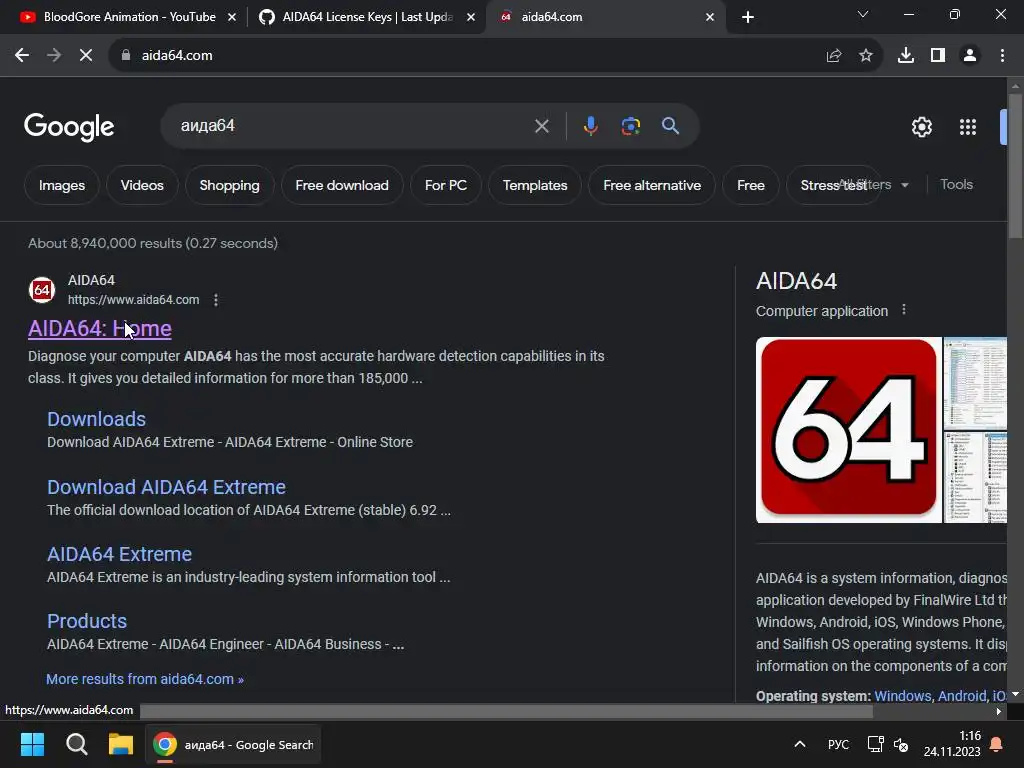The image size is (1024, 768).
Task: Close the aida64.com tab
Action: 710,18
